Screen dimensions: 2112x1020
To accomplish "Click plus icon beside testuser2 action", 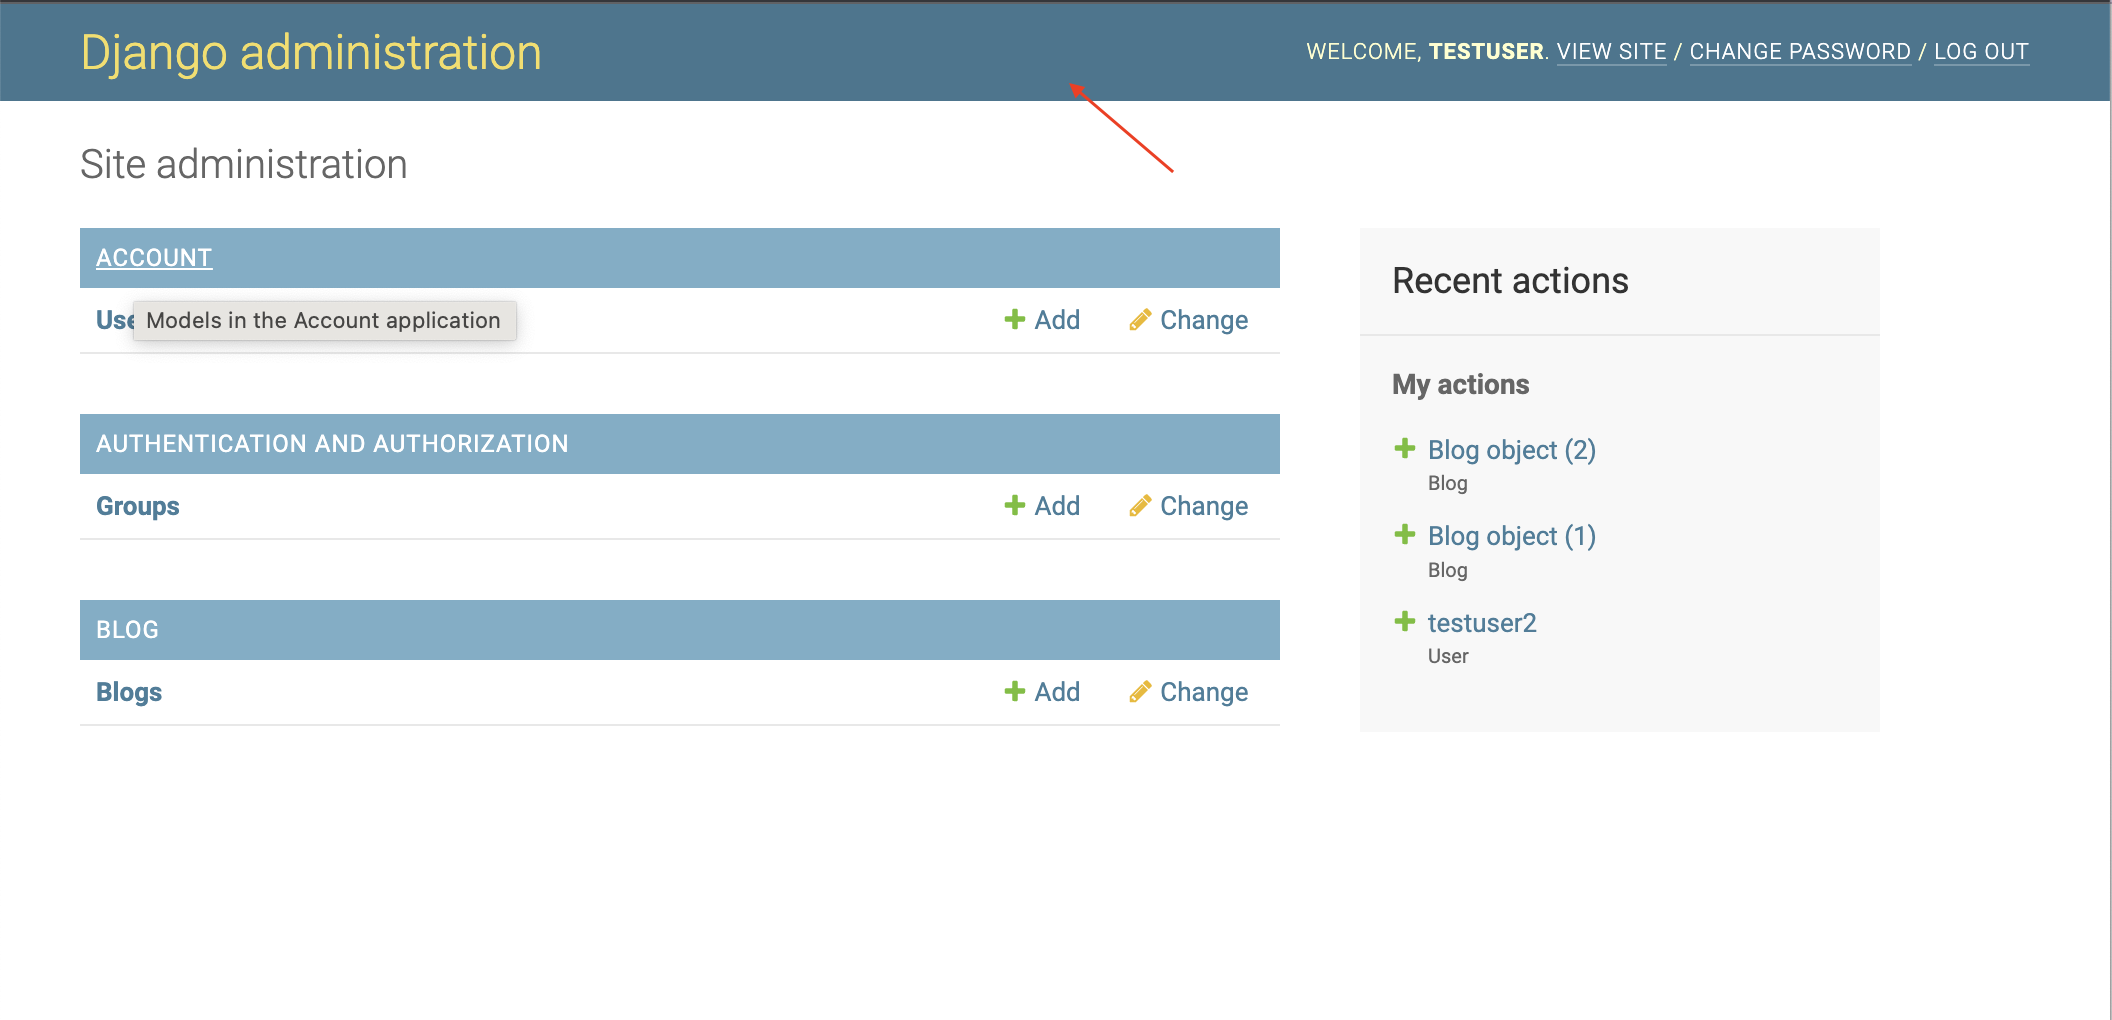I will coord(1404,621).
